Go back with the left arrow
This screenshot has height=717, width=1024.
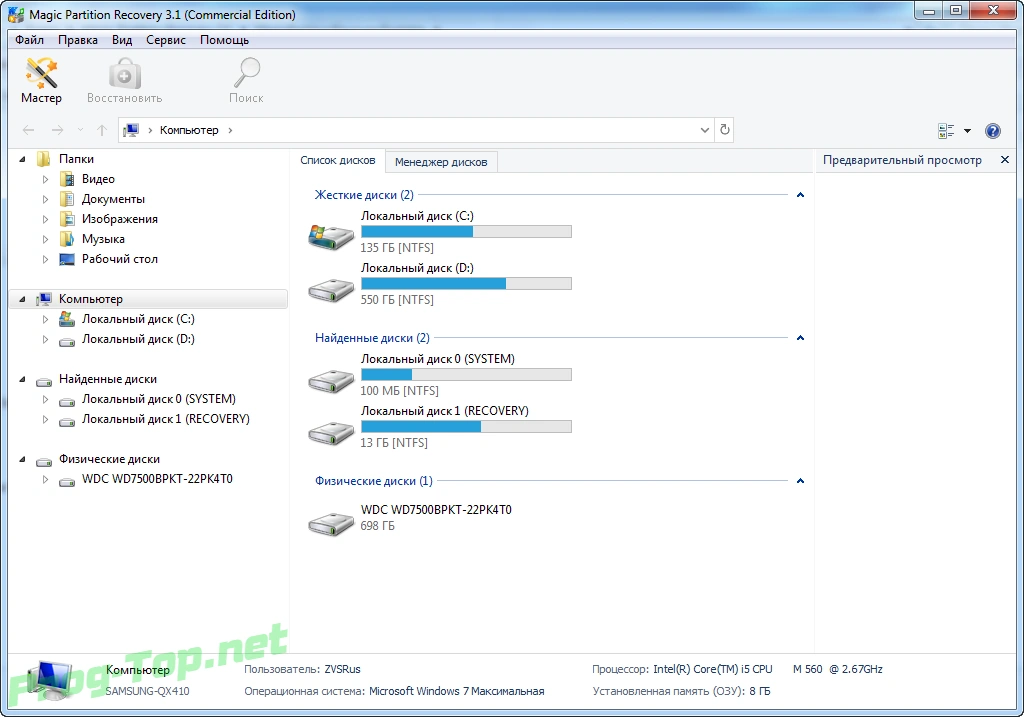pyautogui.click(x=28, y=130)
